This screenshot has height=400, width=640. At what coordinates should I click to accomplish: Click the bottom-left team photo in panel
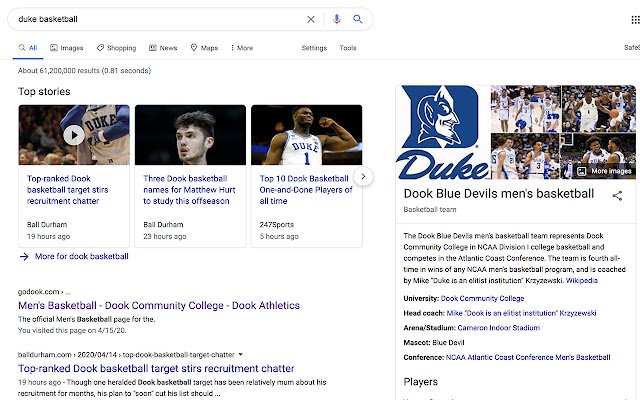pyautogui.click(x=526, y=156)
